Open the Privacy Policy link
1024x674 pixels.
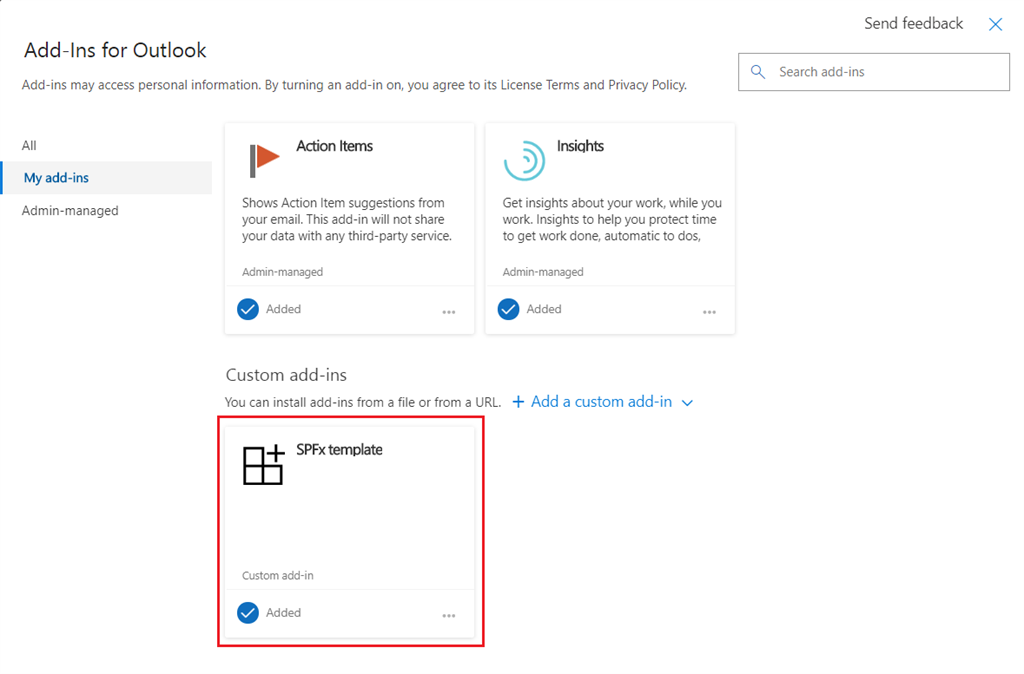tap(644, 85)
